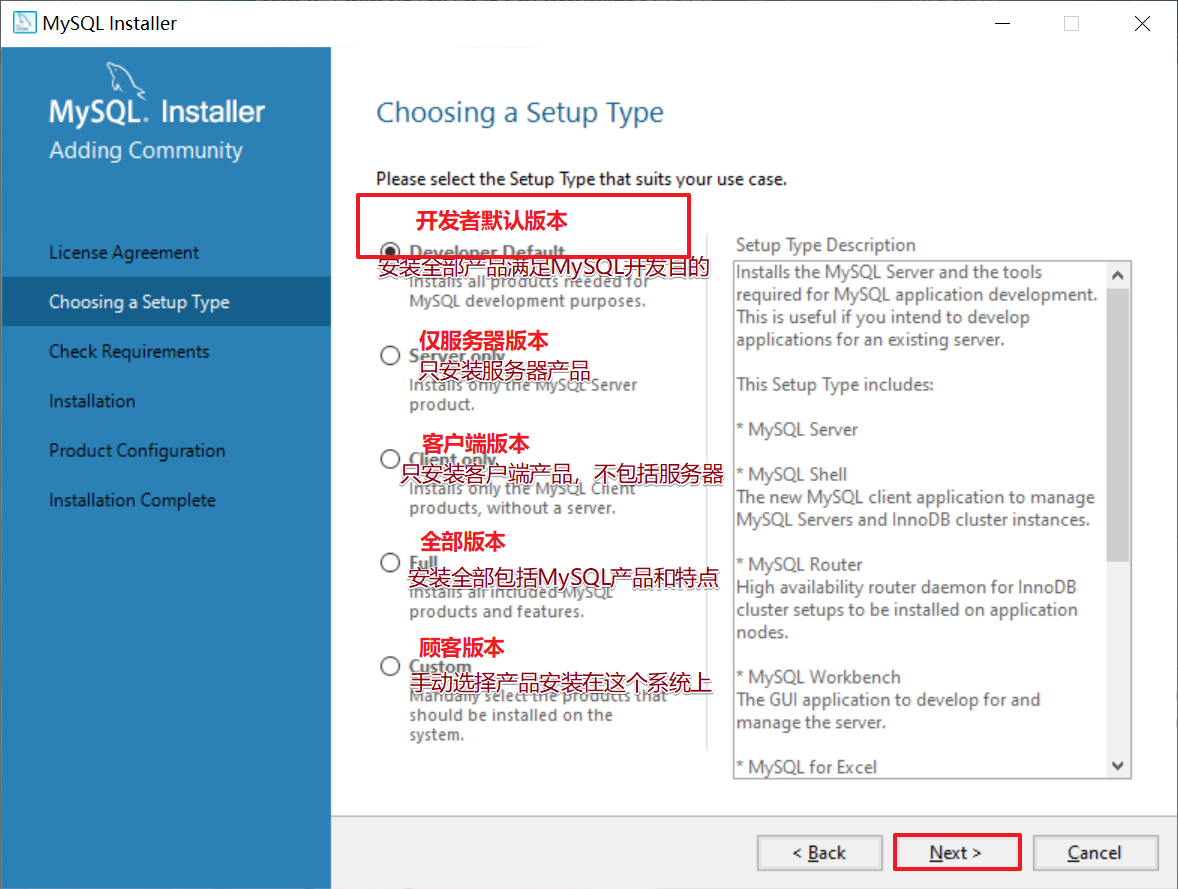Click the MySQL Installer title bar icon
This screenshot has width=1178, height=889.
[x=25, y=23]
